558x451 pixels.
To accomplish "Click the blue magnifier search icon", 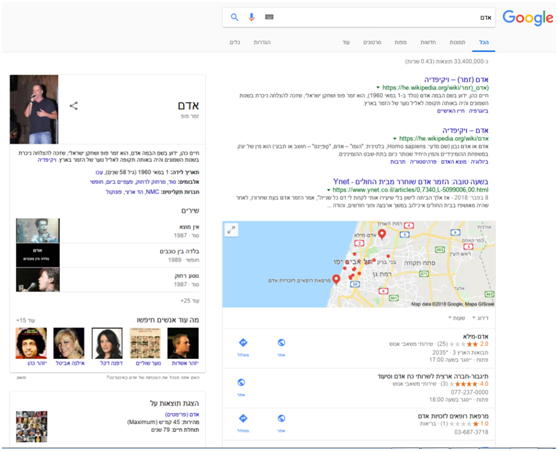I will pyautogui.click(x=234, y=17).
